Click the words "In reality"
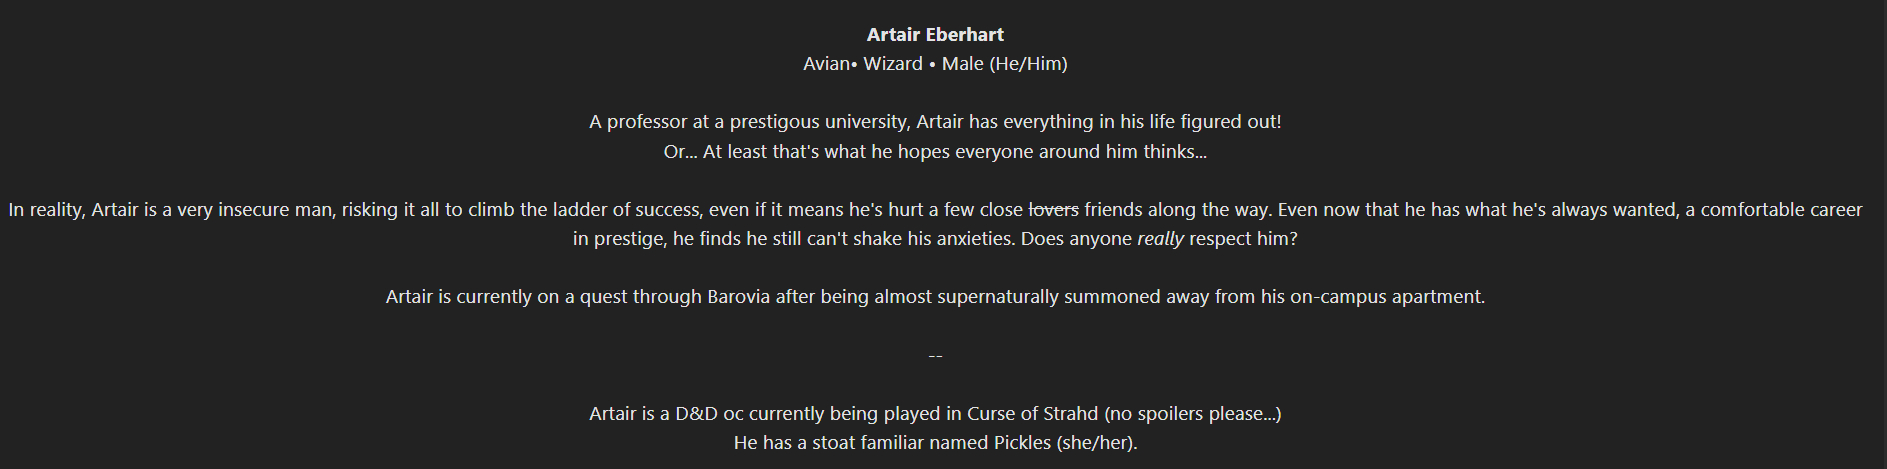The image size is (1887, 469). pyautogui.click(x=46, y=210)
